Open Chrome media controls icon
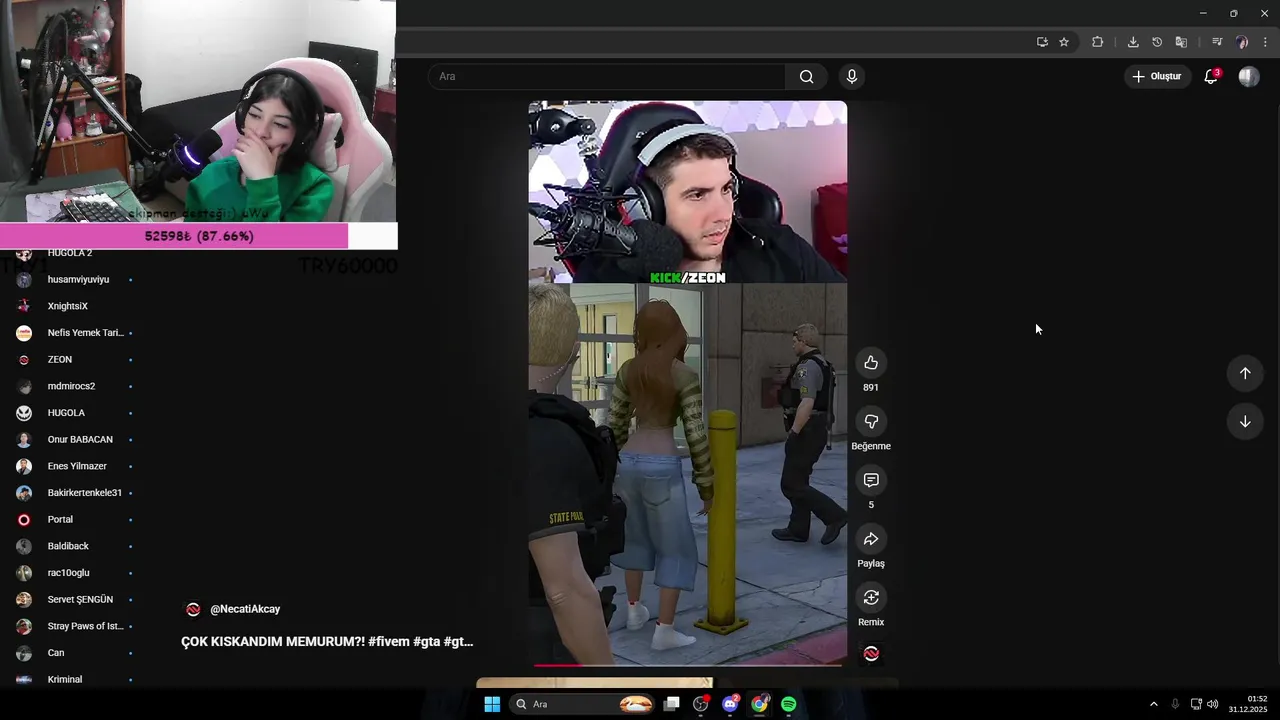The image size is (1280, 720). coord(1217,42)
